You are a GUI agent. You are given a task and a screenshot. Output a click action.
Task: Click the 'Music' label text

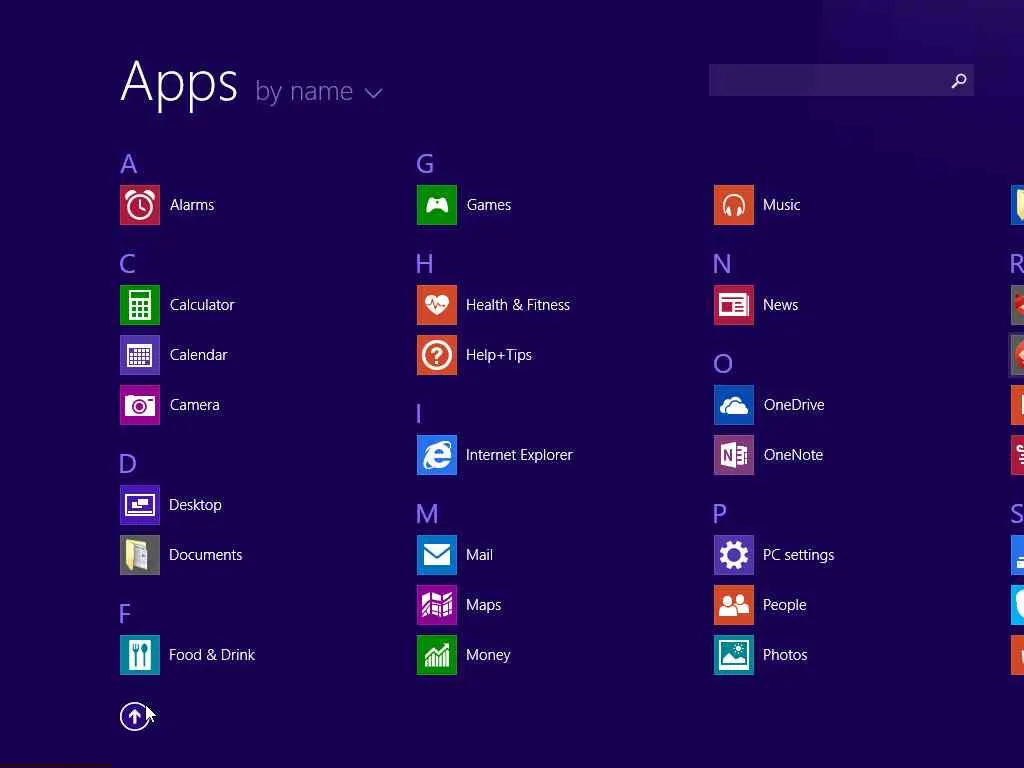(781, 205)
